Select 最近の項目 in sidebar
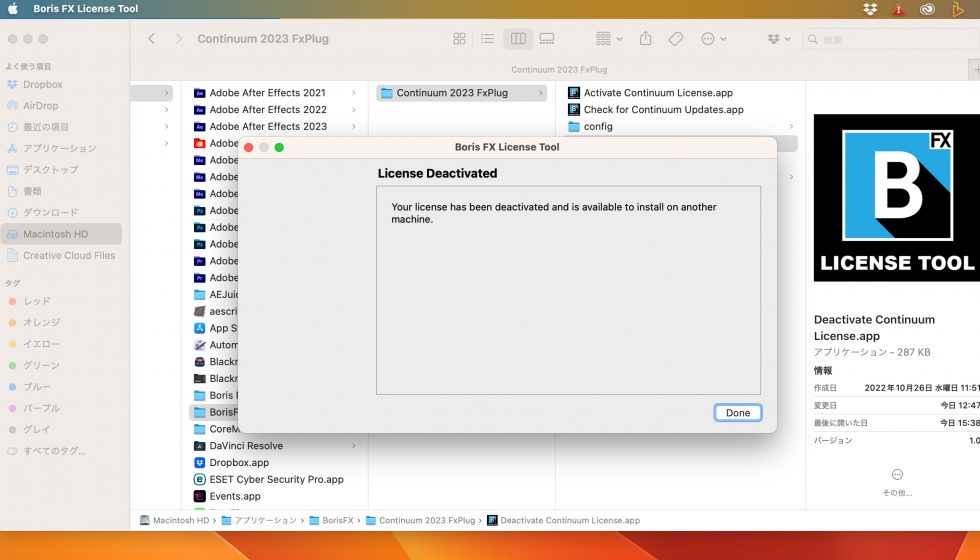This screenshot has height=560, width=980. (61, 127)
